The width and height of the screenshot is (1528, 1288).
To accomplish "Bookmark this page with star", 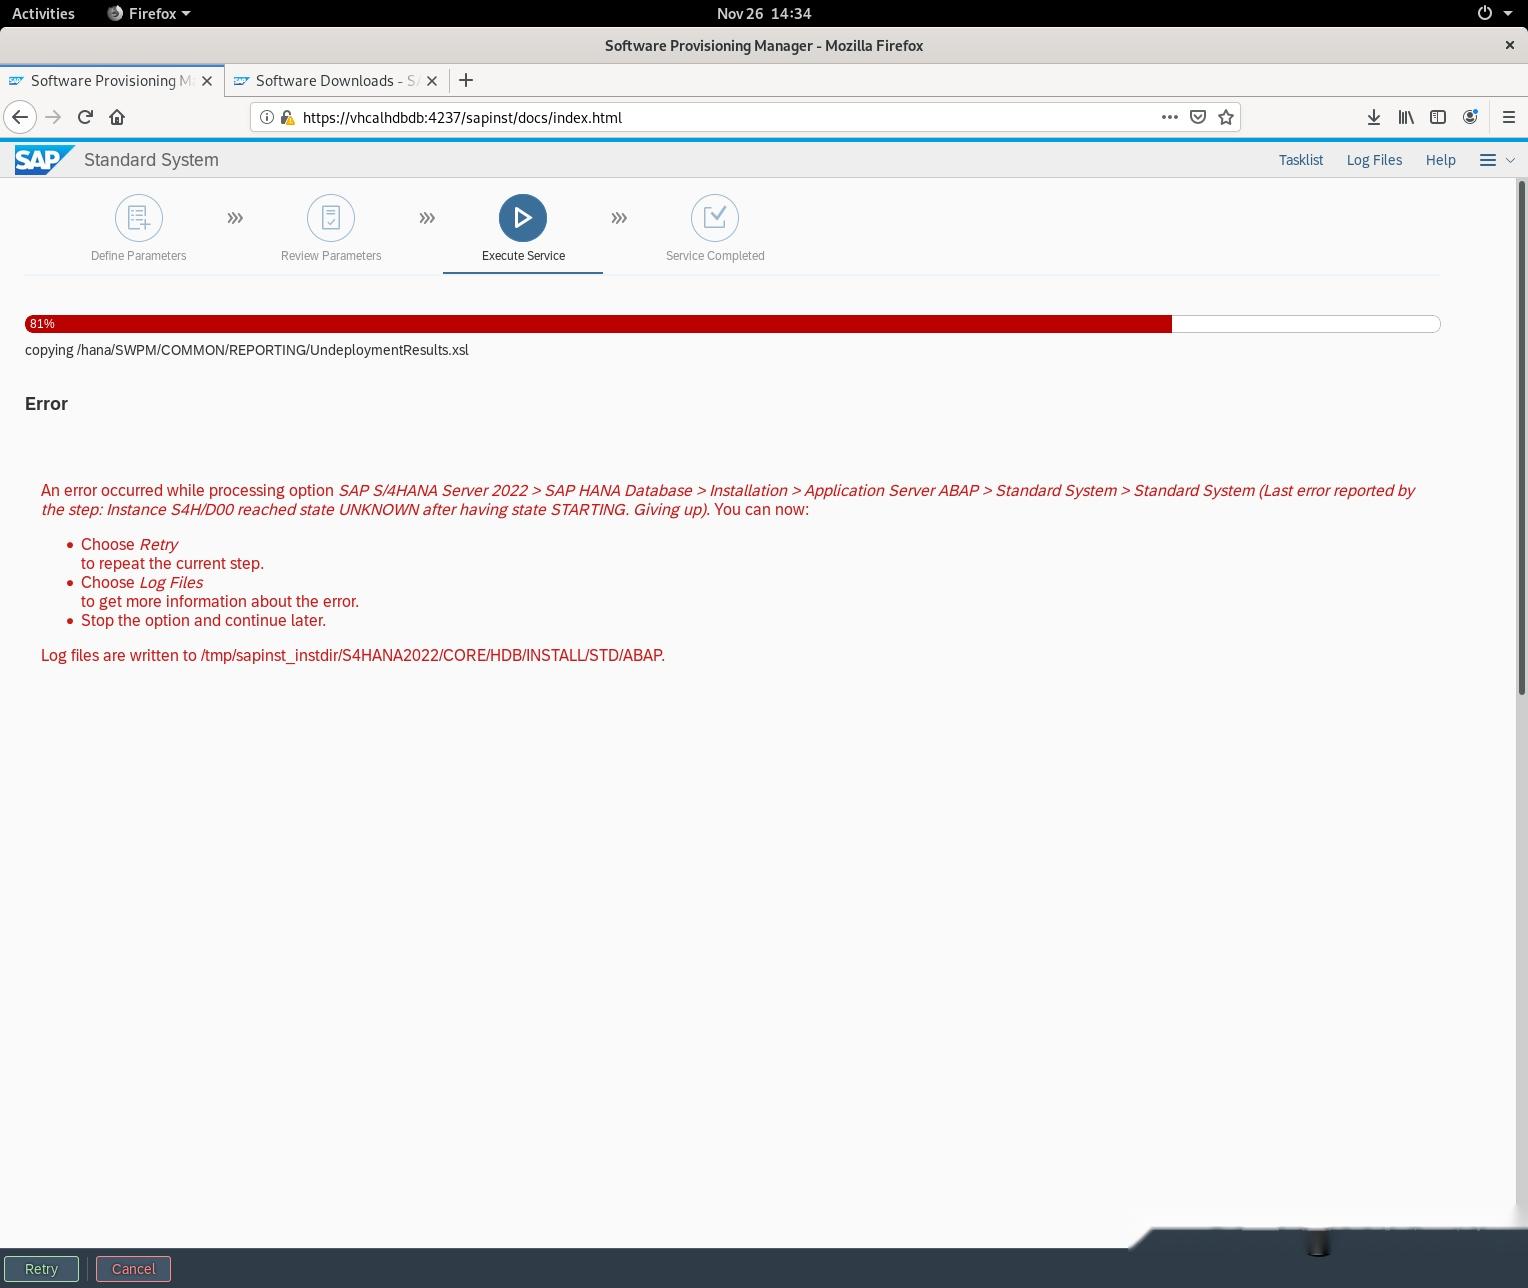I will pyautogui.click(x=1226, y=117).
